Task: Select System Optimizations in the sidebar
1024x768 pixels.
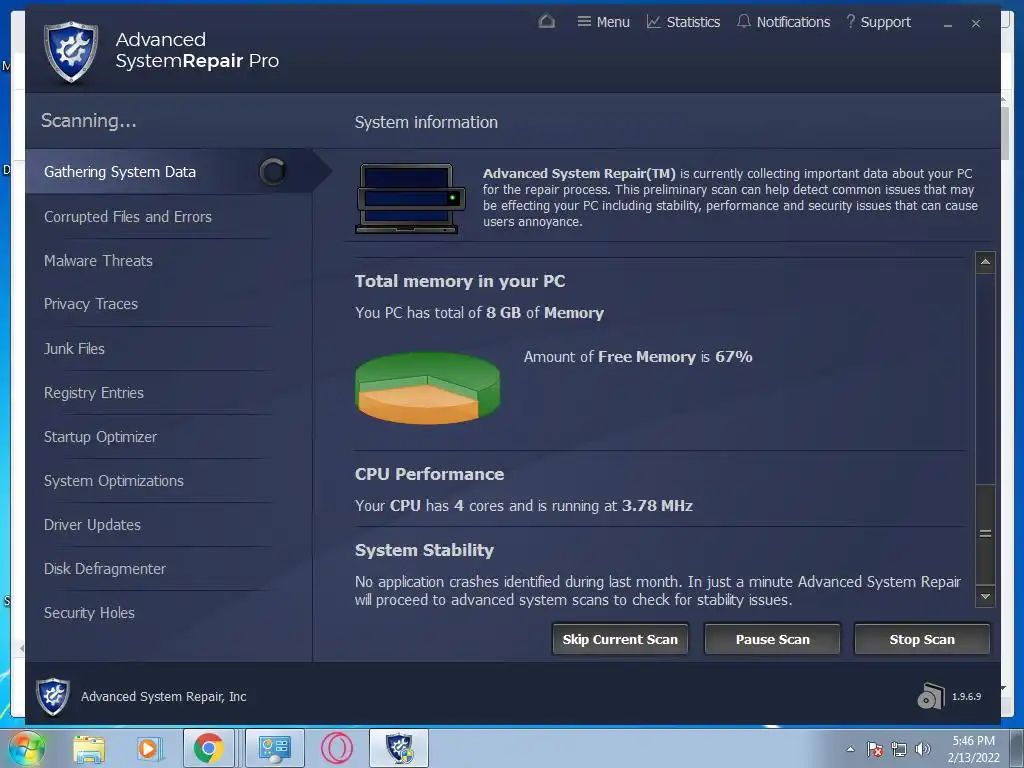Action: pyautogui.click(x=114, y=481)
